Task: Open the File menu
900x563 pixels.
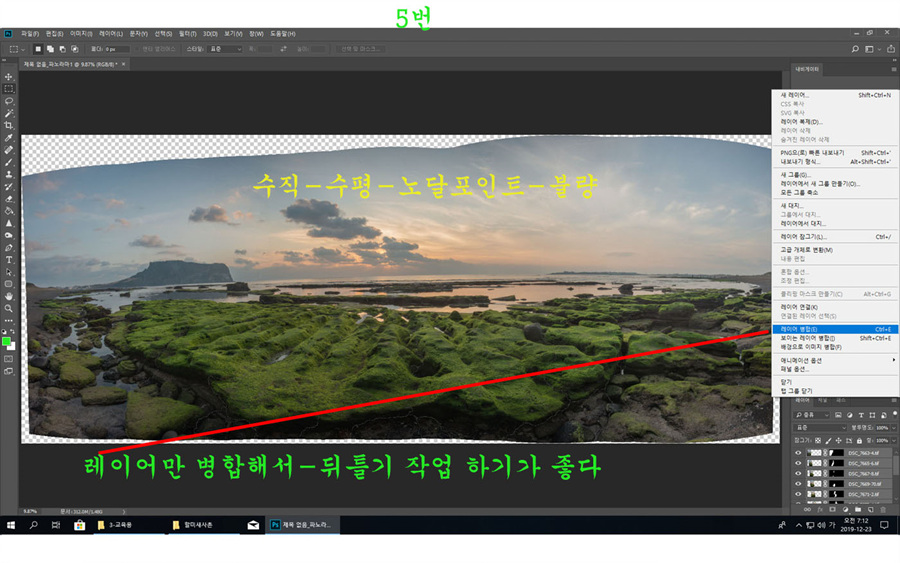Action: 29,34
